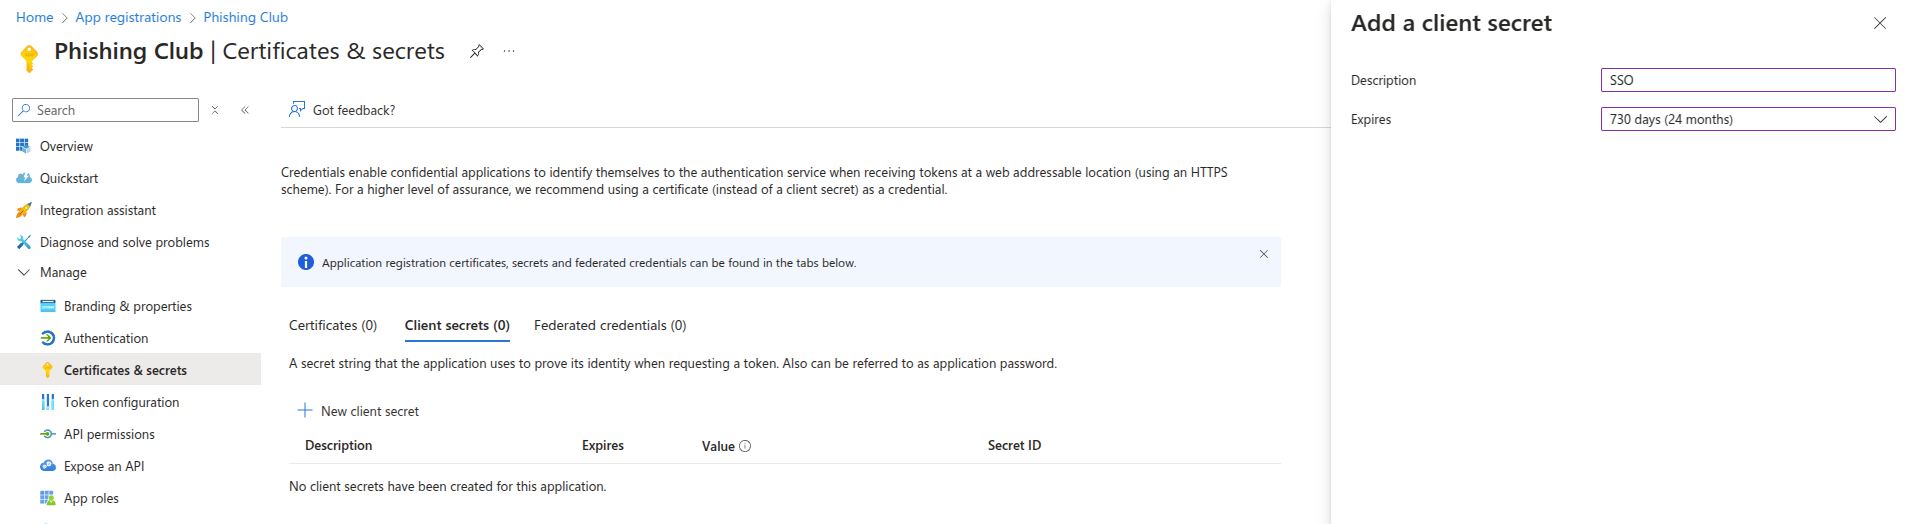Click the API permissions icon
This screenshot has height=524, width=1916.
tap(48, 434)
